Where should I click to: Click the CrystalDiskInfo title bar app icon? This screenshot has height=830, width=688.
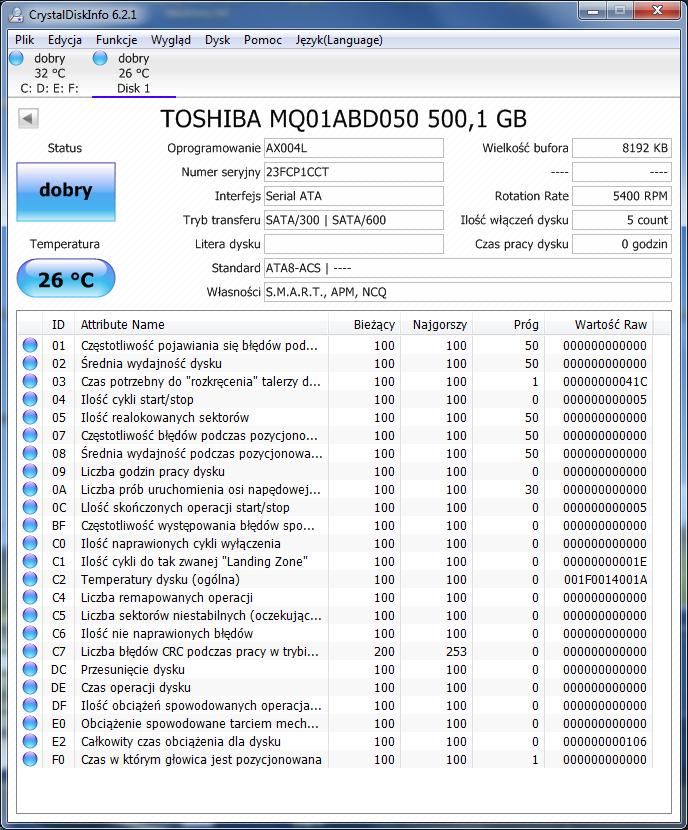[x=17, y=14]
